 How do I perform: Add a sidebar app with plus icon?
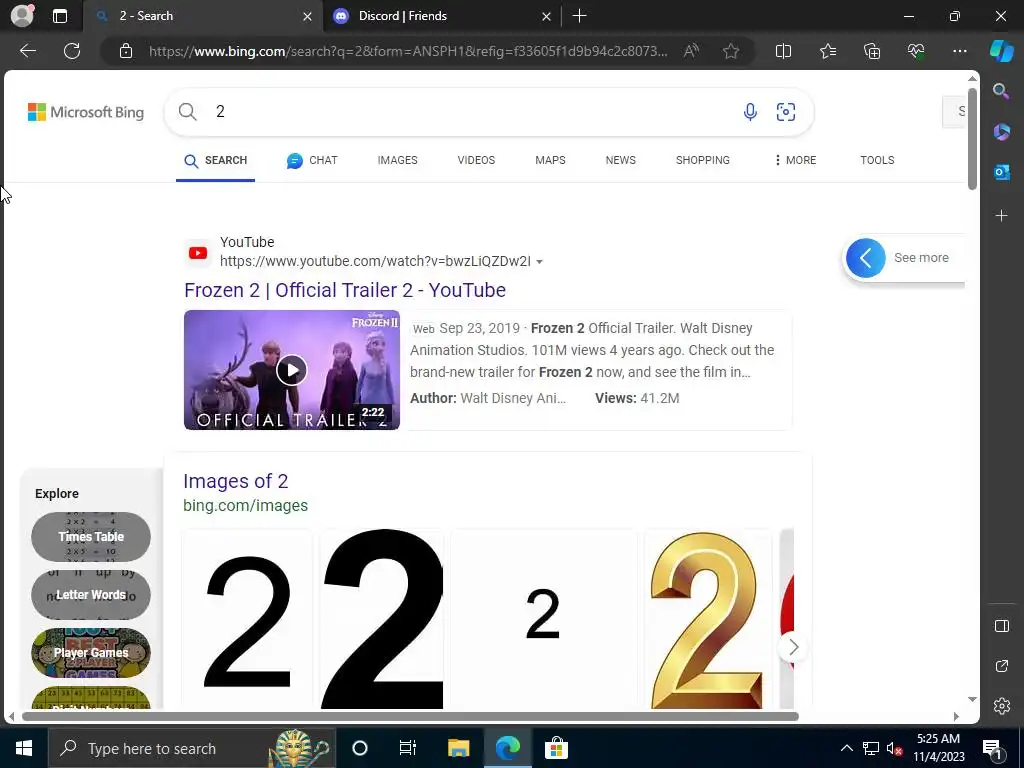1001,216
